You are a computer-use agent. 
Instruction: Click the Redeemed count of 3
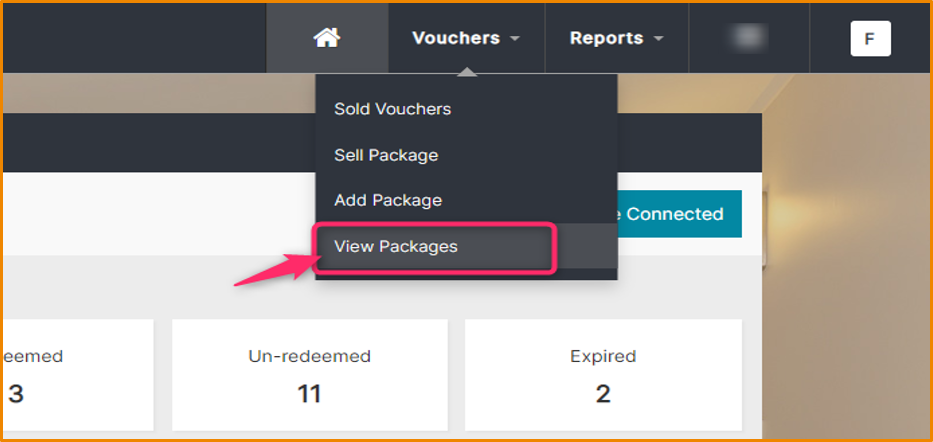[16, 393]
